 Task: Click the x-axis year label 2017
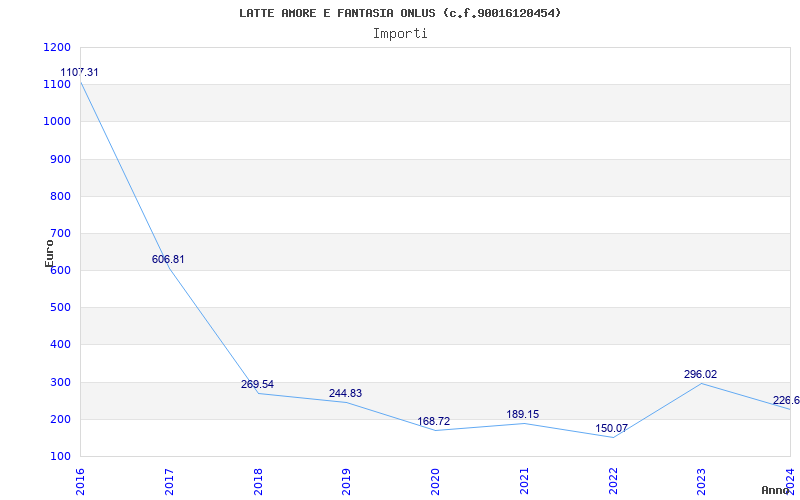169,482
